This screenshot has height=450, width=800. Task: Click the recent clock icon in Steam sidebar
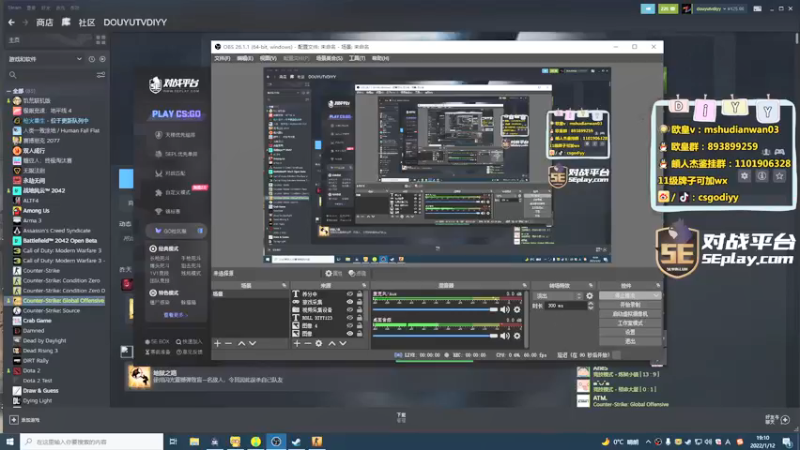point(92,59)
